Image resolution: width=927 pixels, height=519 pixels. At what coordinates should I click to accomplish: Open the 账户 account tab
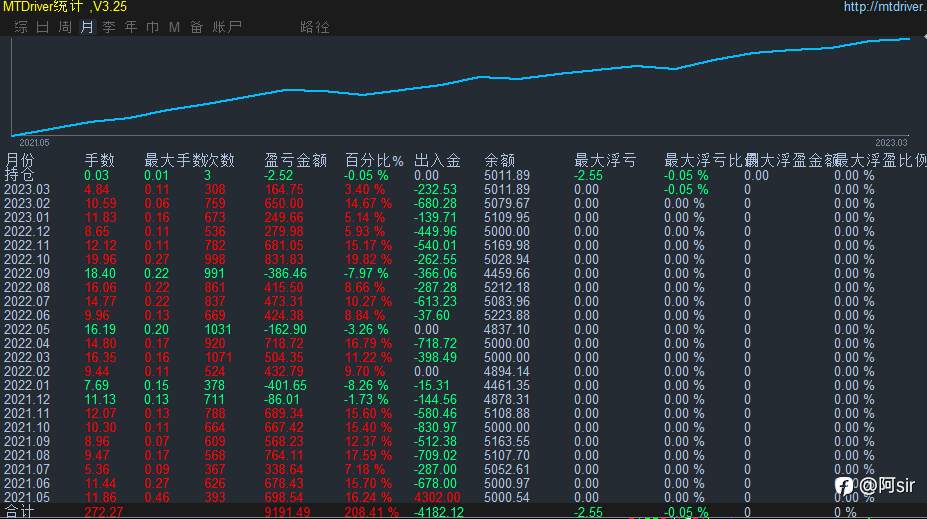pos(227,27)
